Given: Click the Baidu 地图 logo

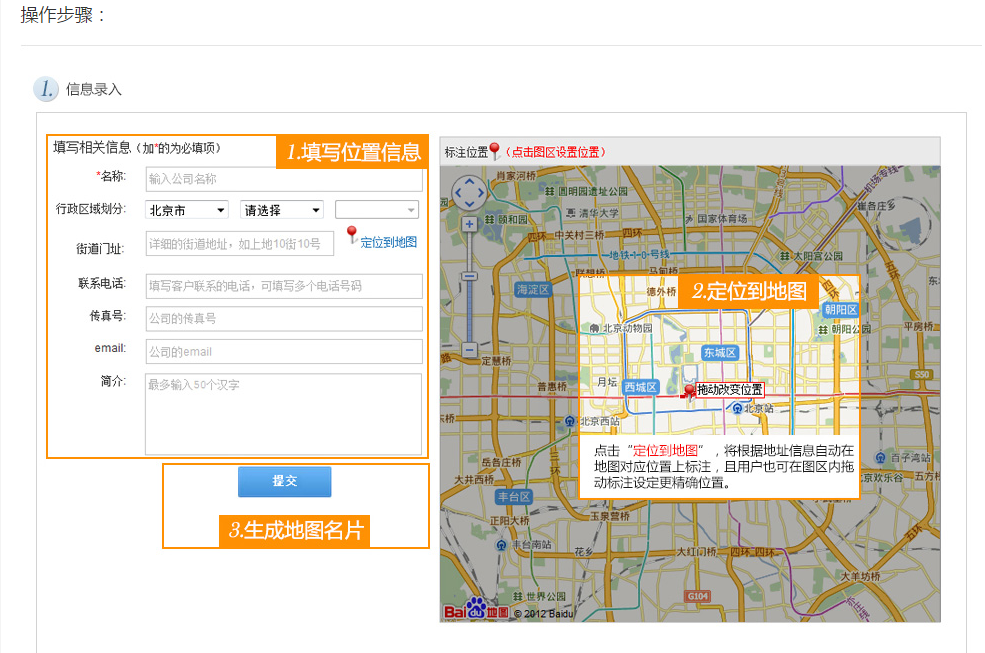Looking at the screenshot, I should 476,609.
